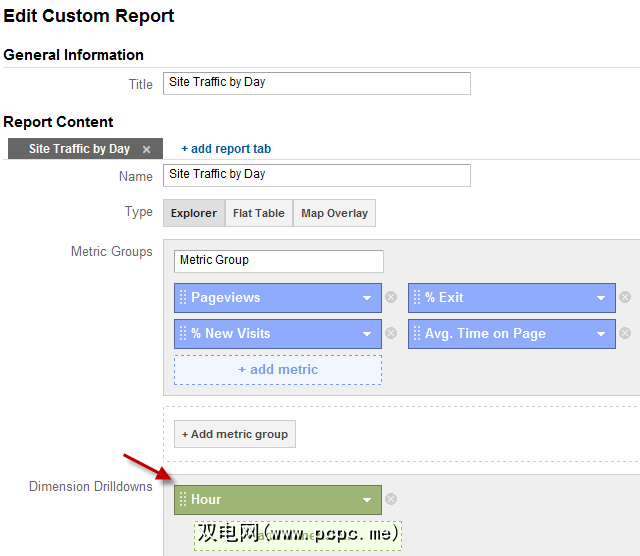Remove the % Exit metric
640x556 pixels.
[625, 297]
